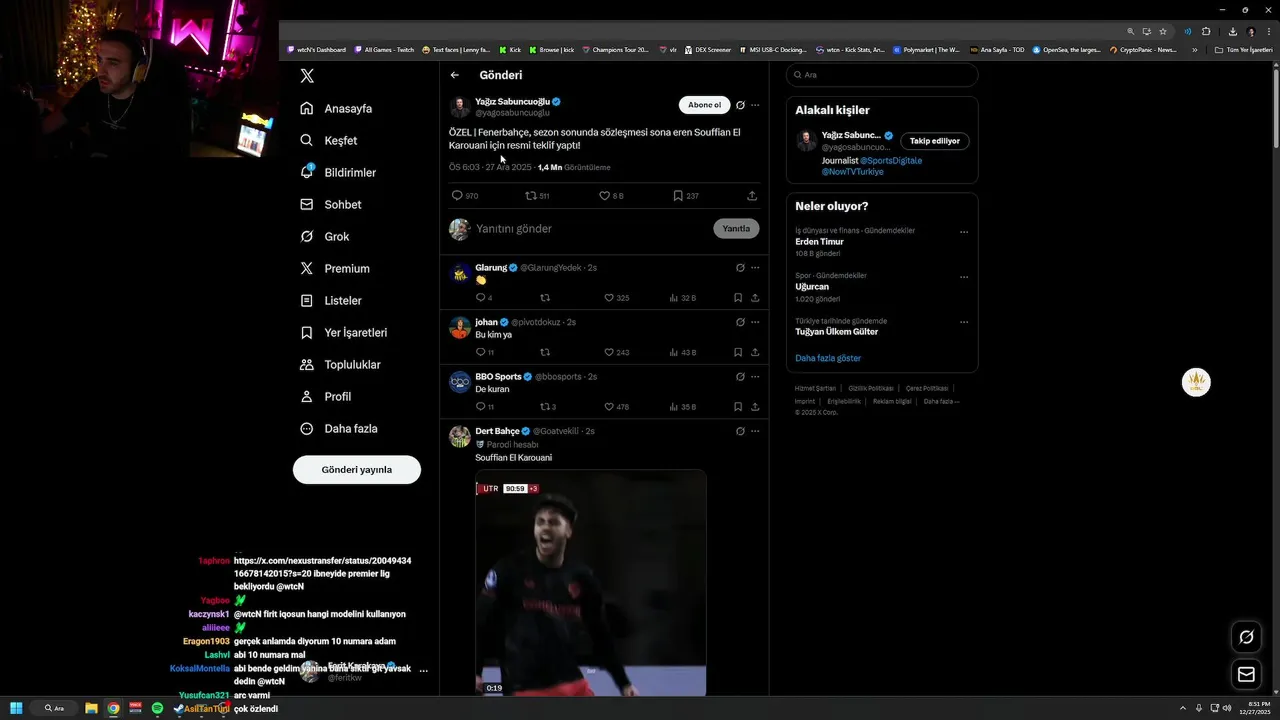The width and height of the screenshot is (1280, 720).
Task: Click the Yanıtını gönder reply field
Action: [590, 229]
